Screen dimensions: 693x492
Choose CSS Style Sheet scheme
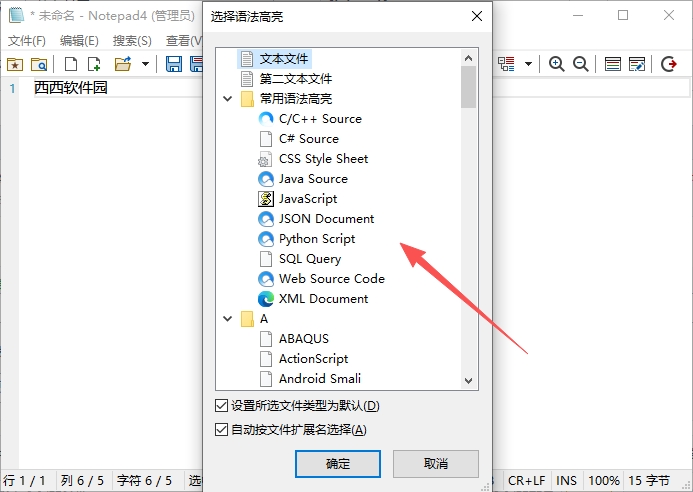click(324, 159)
